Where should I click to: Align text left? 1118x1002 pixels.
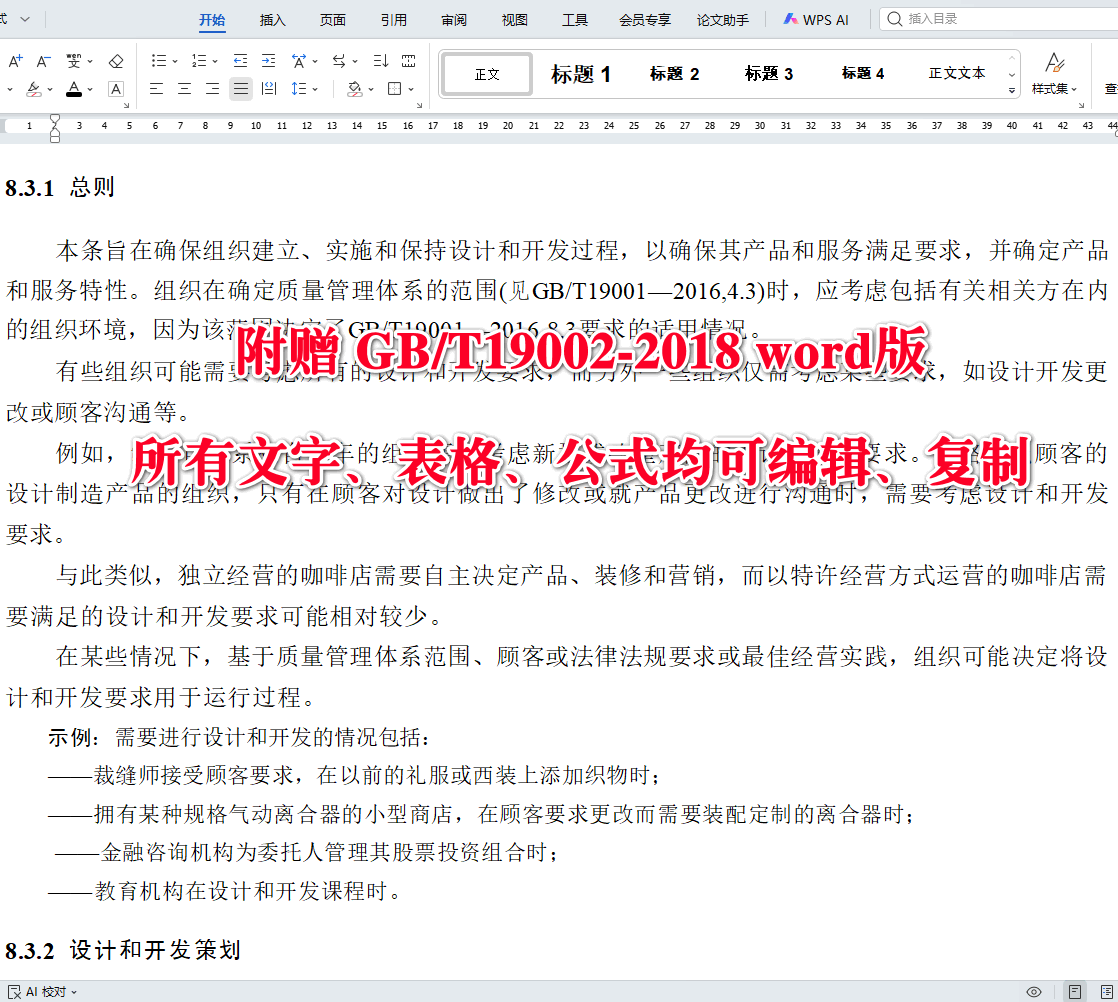[x=156, y=89]
